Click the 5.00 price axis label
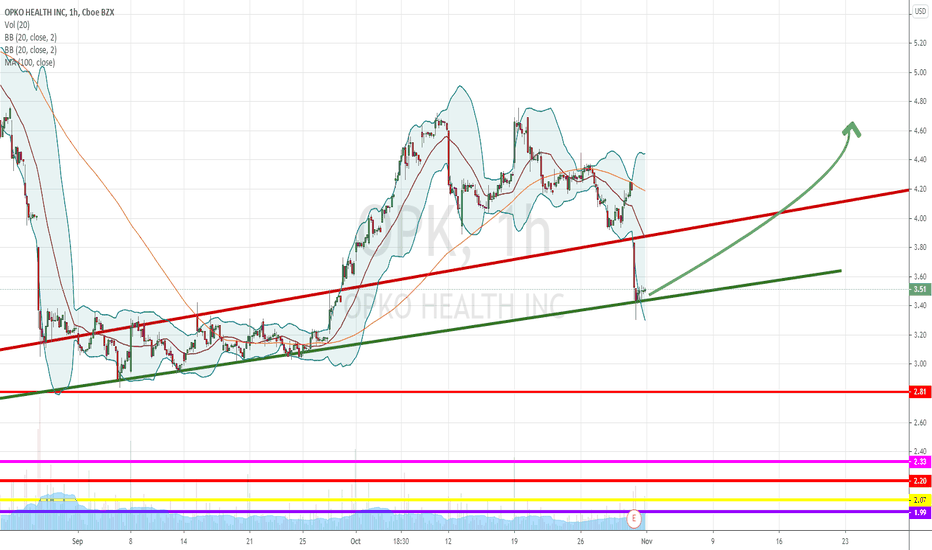932x550 pixels. [920, 73]
